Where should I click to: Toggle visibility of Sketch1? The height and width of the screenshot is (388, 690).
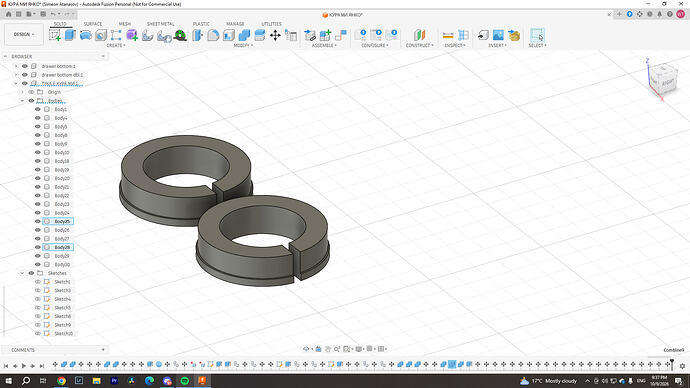point(37,282)
